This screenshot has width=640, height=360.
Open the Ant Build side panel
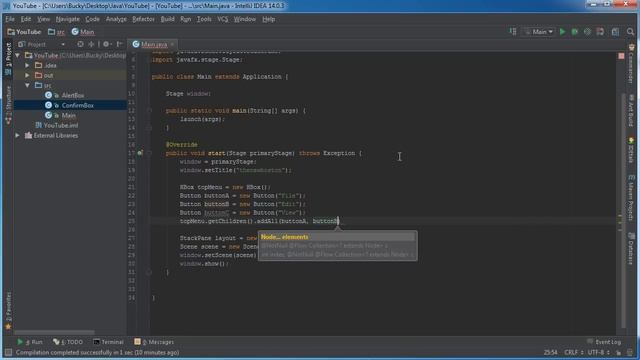click(x=631, y=110)
